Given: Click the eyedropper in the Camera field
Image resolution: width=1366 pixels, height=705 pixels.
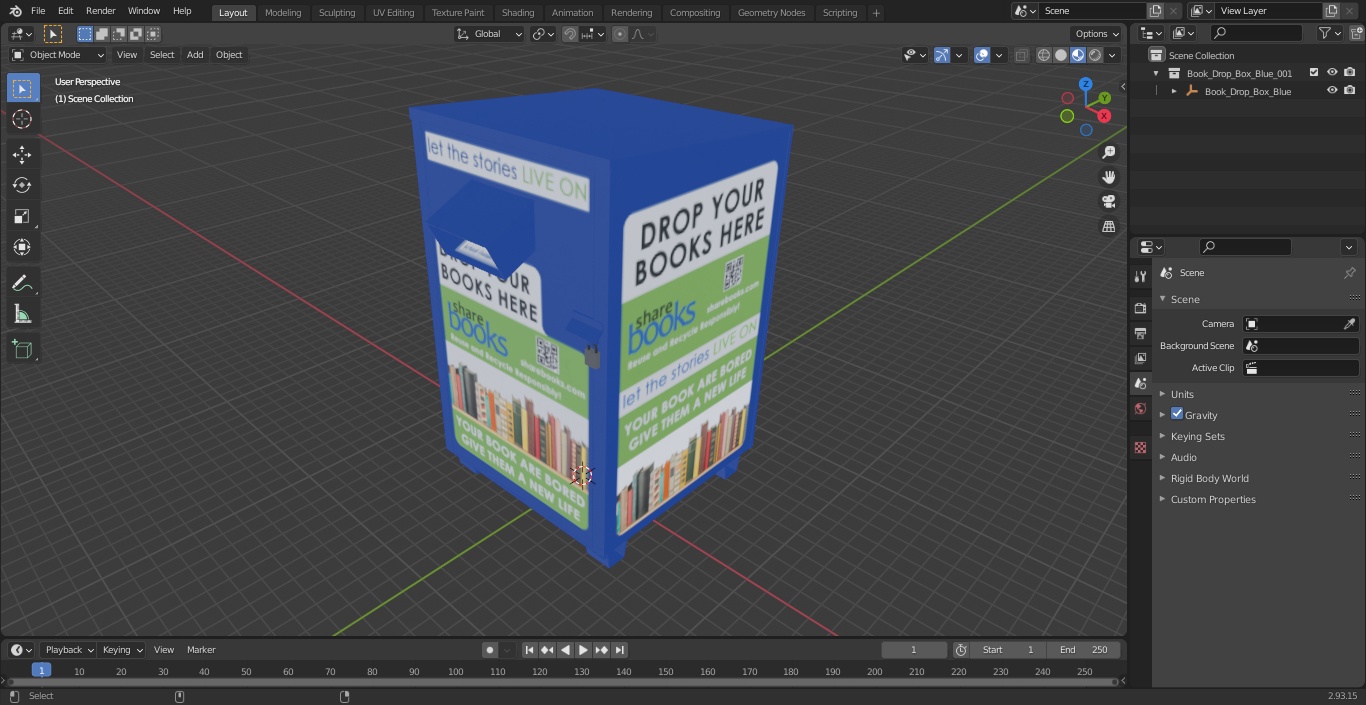Looking at the screenshot, I should click(x=1349, y=324).
